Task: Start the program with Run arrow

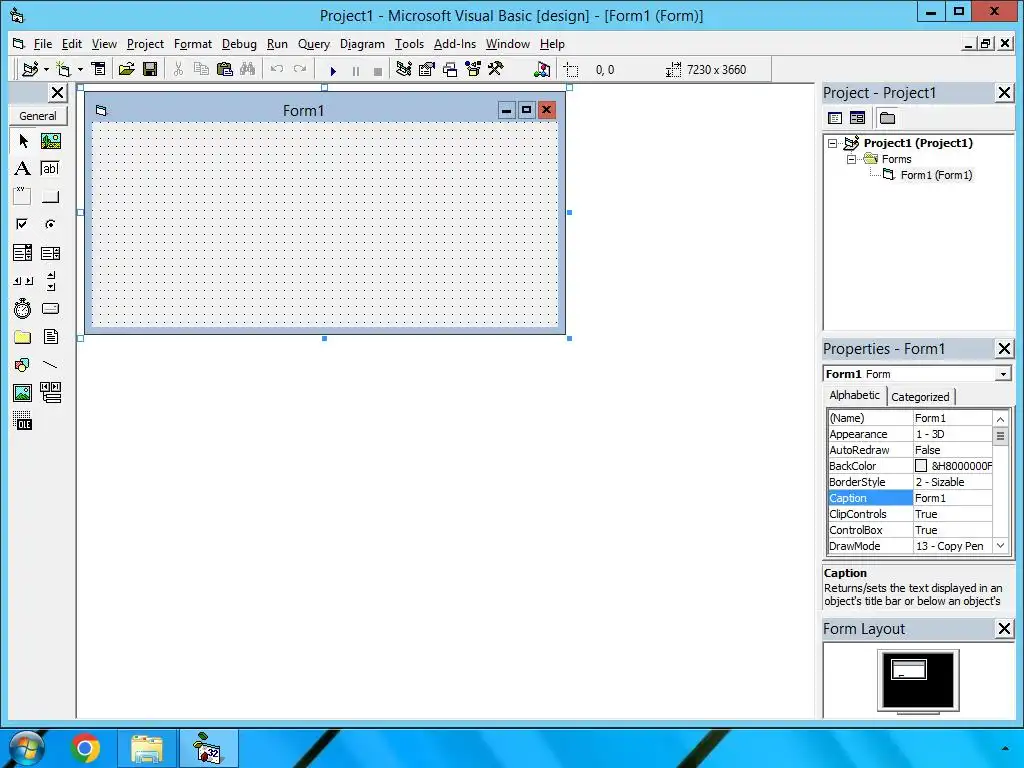Action: point(333,71)
